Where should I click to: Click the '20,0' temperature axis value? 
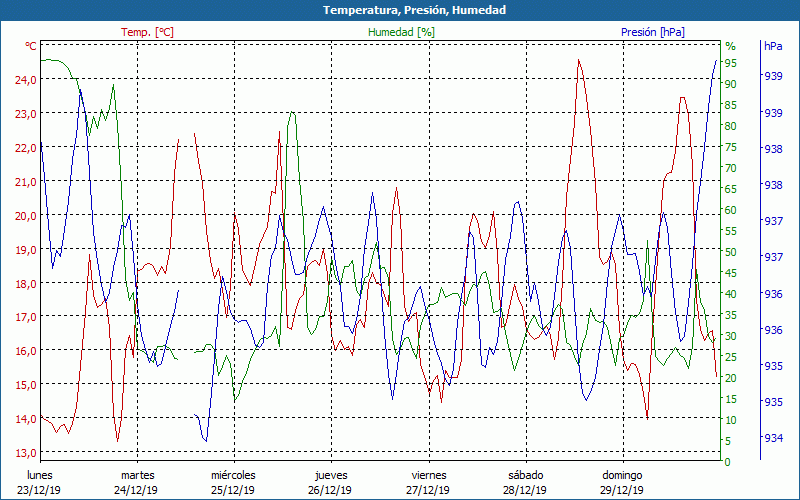coord(26,215)
